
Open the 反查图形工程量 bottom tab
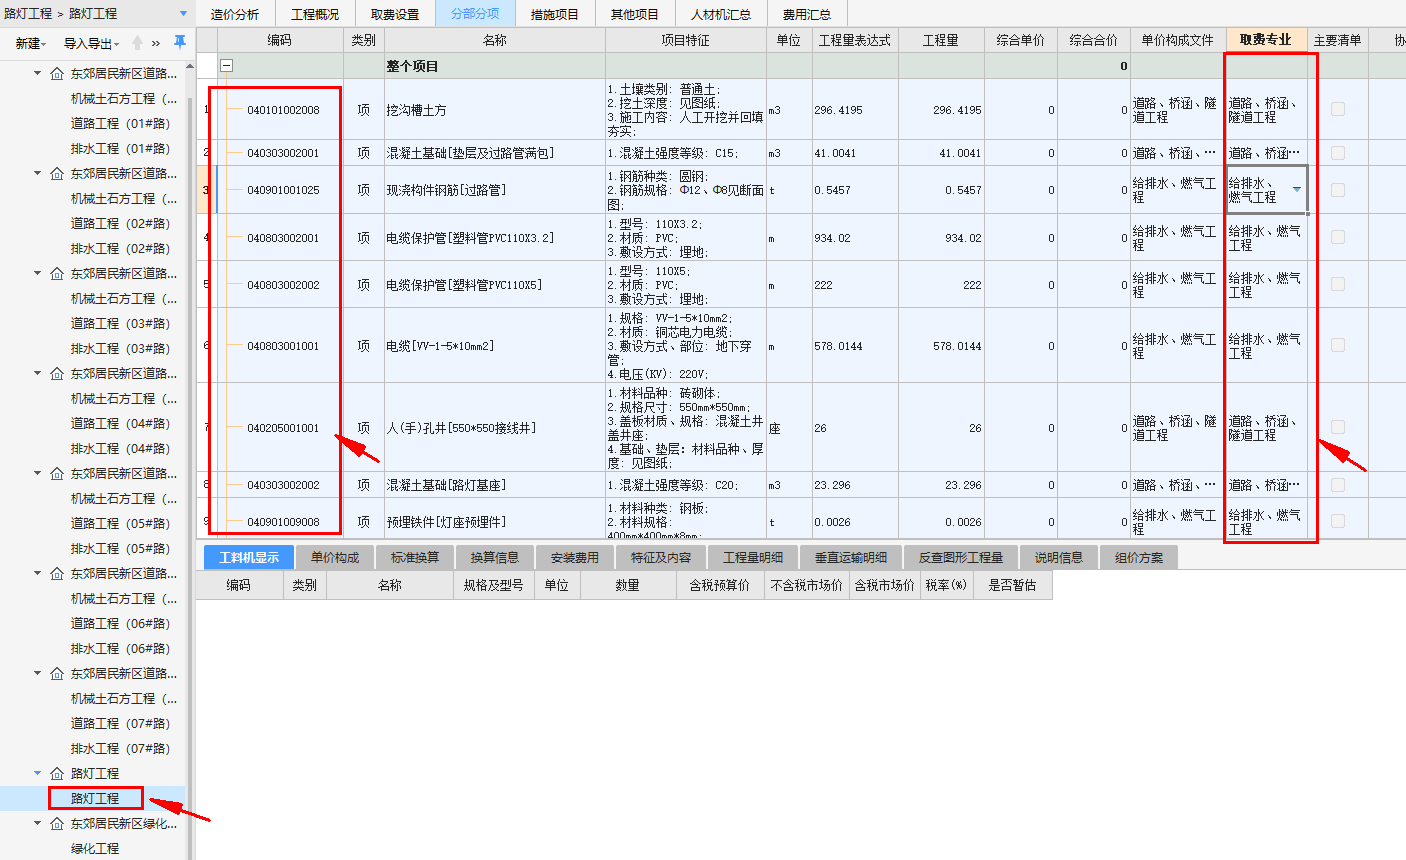click(x=961, y=557)
